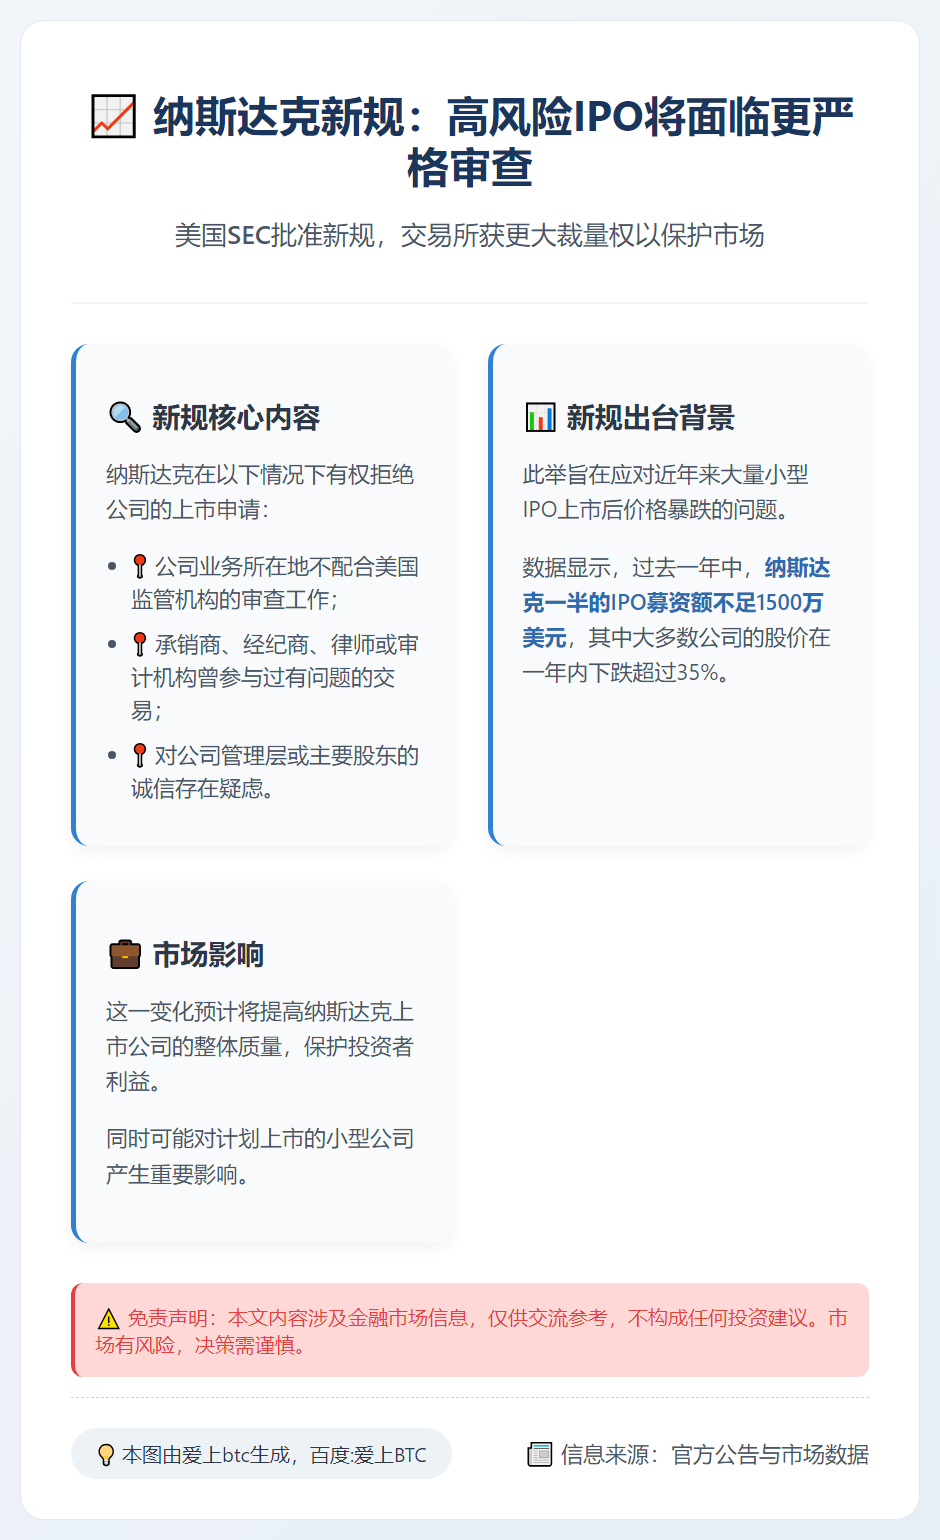Click the text 信息来源：官方公告与市场数据

(715, 1454)
